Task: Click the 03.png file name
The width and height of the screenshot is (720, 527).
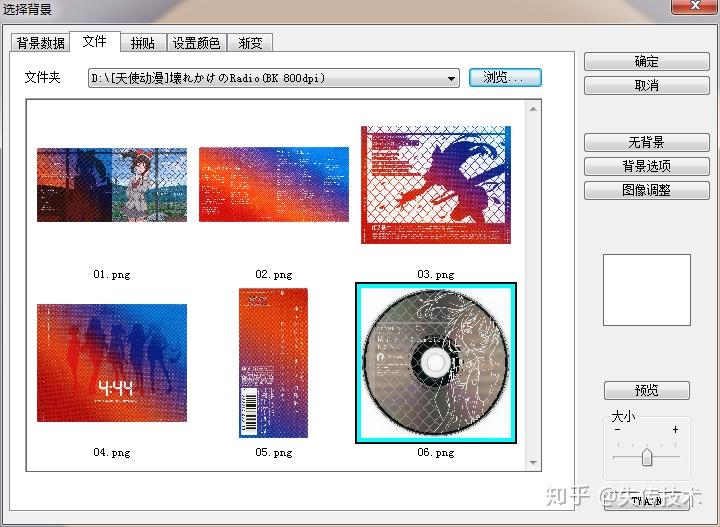Action: [436, 275]
